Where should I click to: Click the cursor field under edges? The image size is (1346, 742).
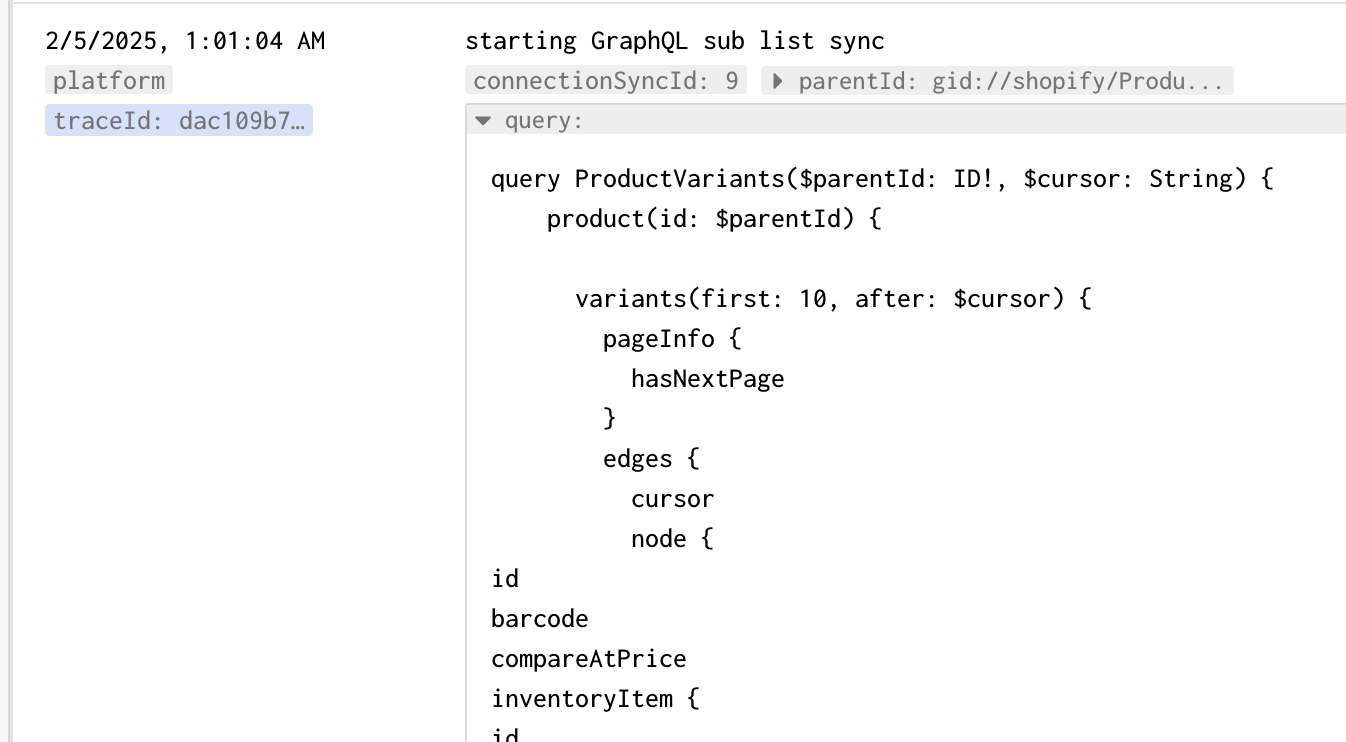[673, 499]
